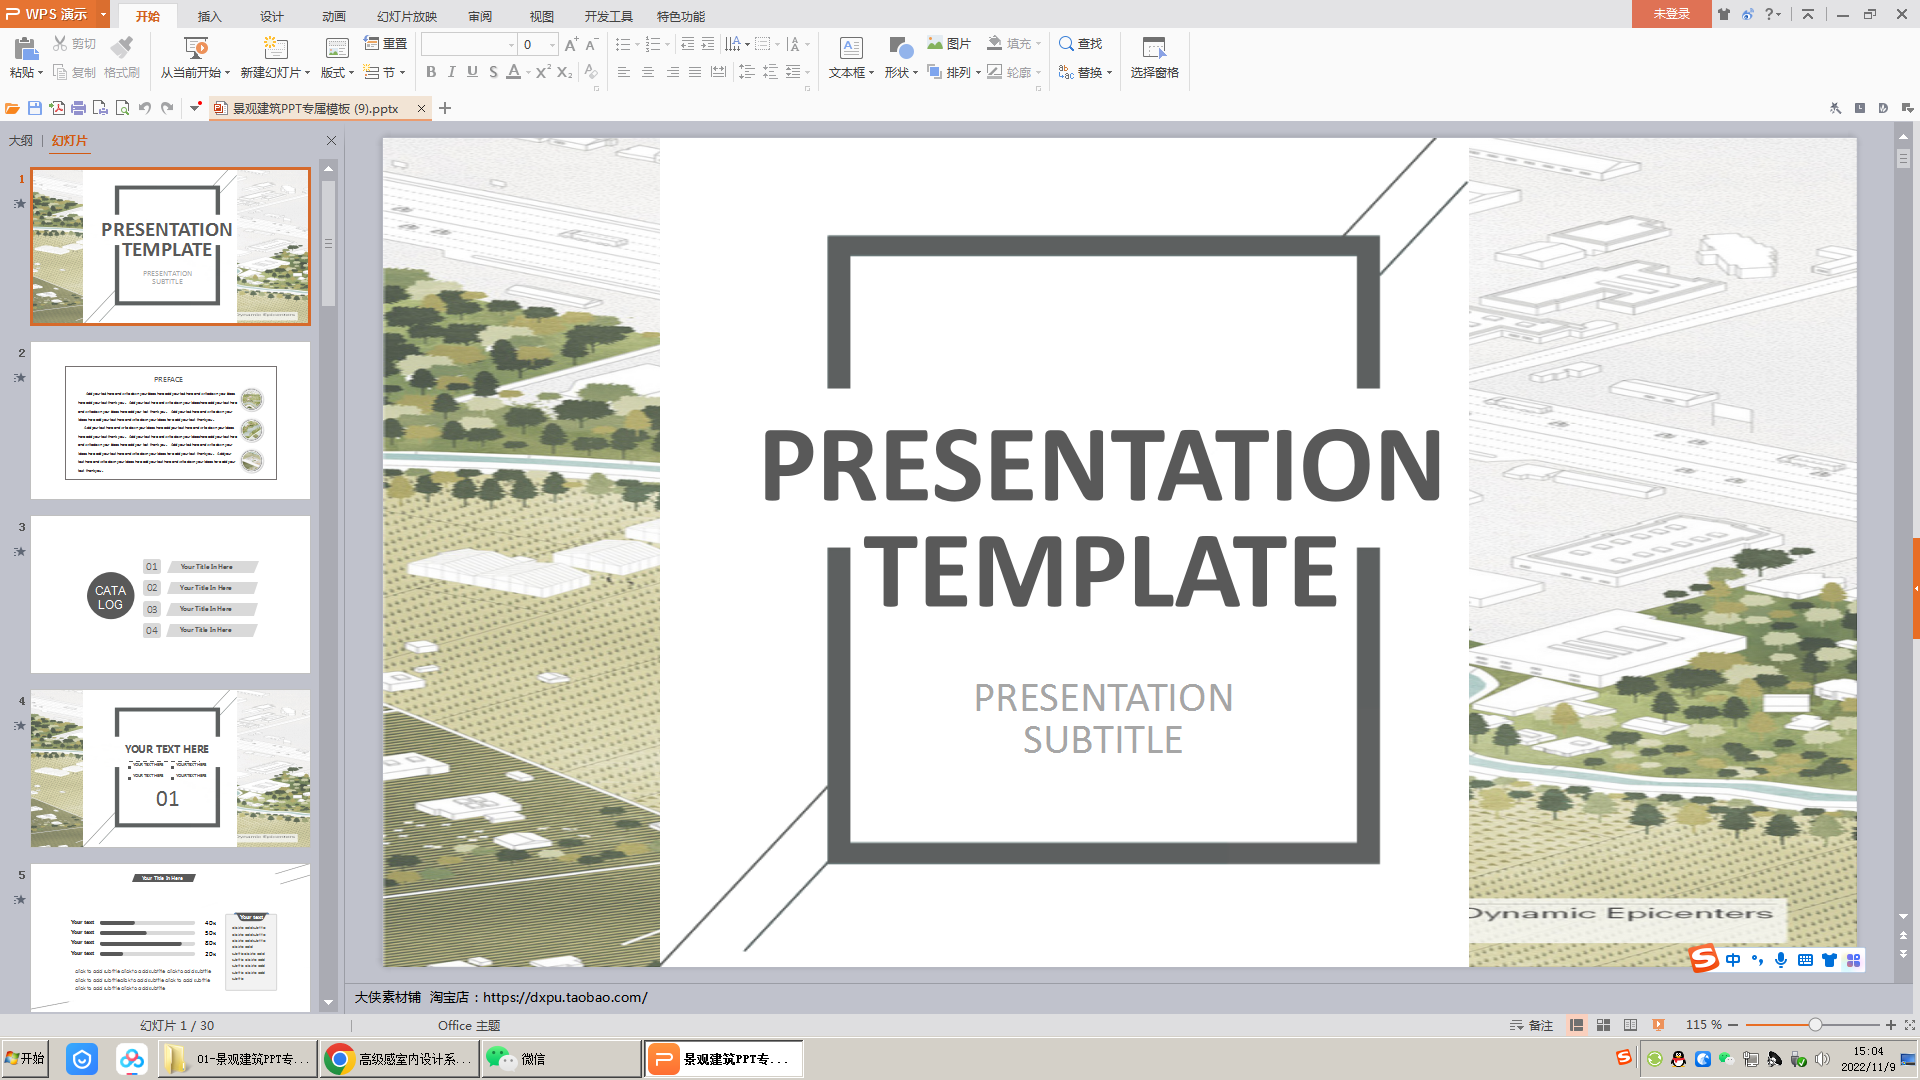Open the 幻灯片放映 (Slide Show) tab

(407, 16)
